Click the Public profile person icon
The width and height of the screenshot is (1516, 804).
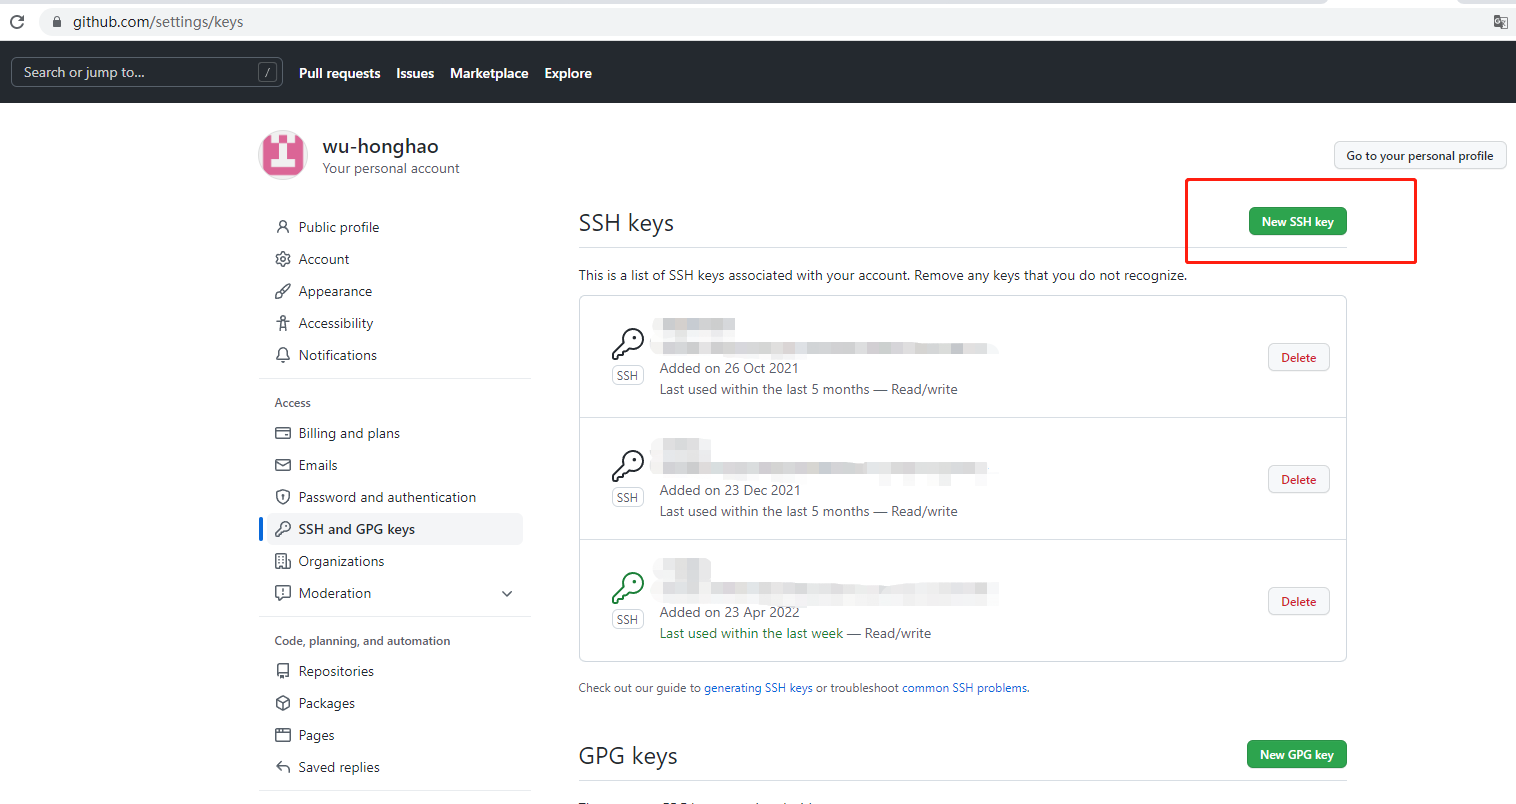(283, 227)
